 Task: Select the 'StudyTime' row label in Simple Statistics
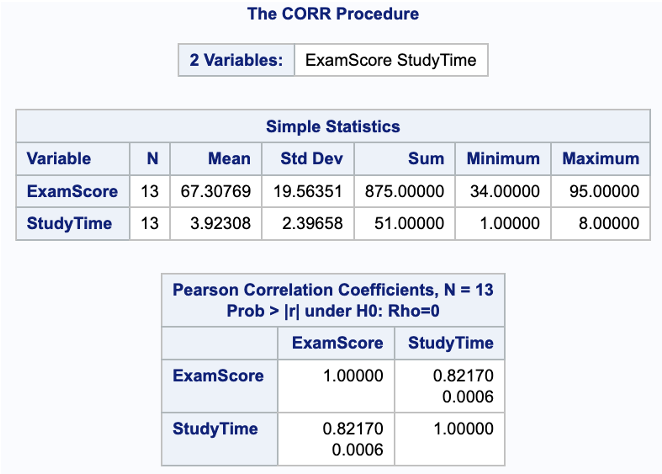pos(68,224)
